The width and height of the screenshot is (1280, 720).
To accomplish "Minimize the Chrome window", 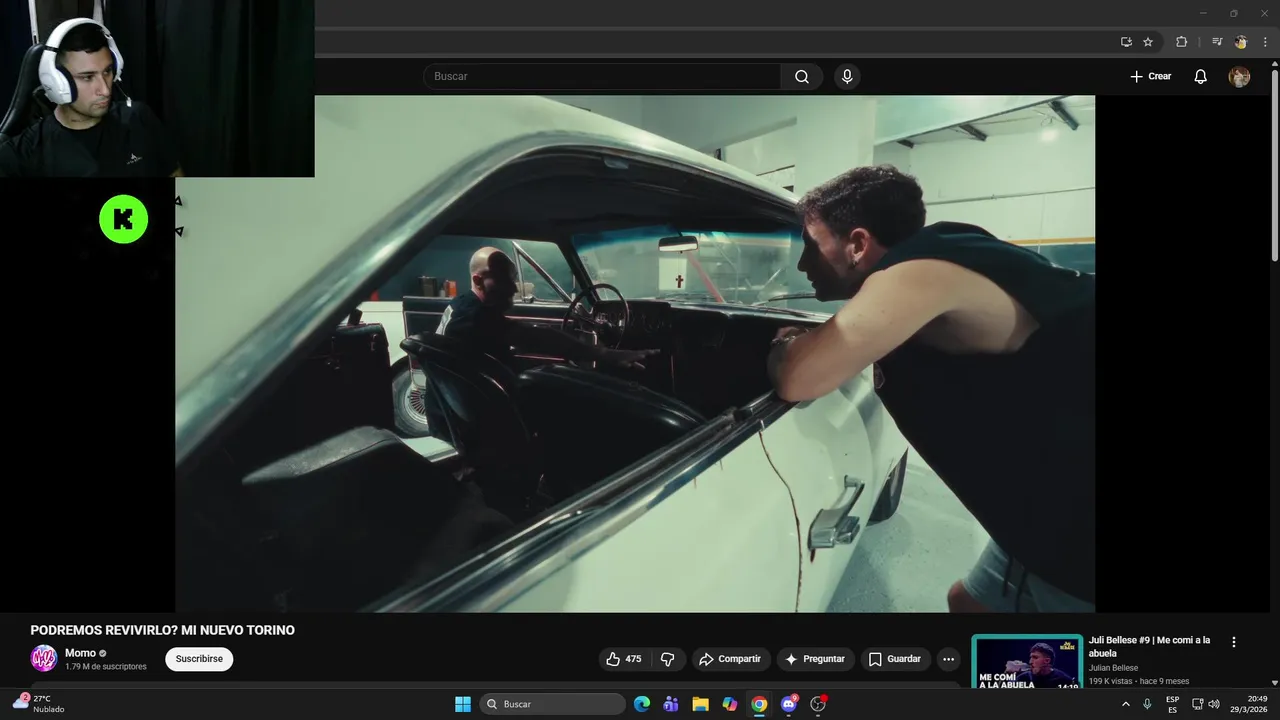I will pos(1203,13).
